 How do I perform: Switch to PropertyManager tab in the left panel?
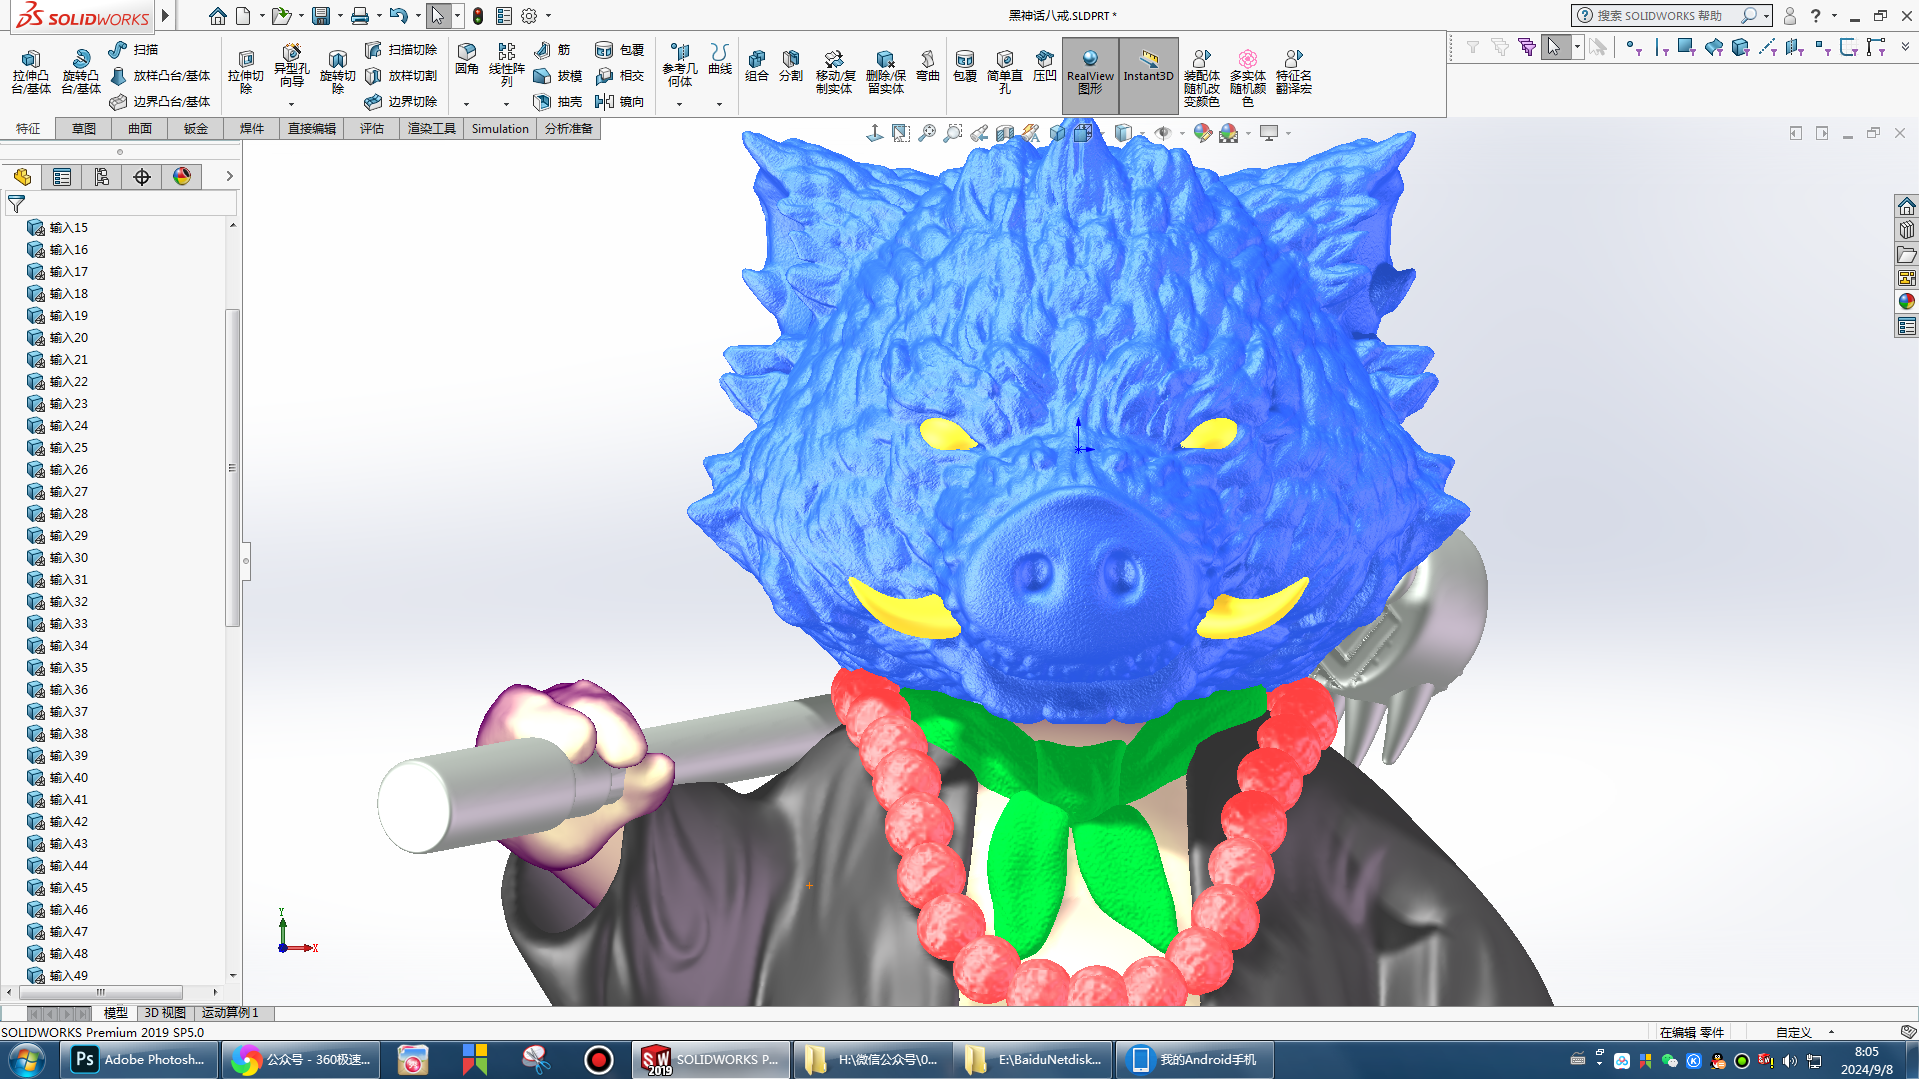[62, 177]
